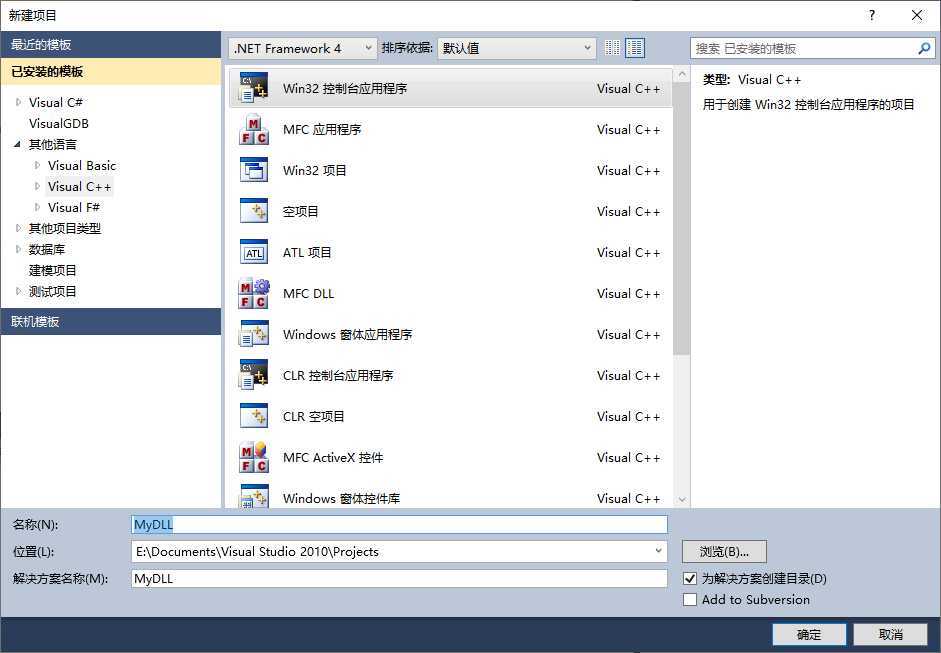The width and height of the screenshot is (941, 653).
Task: Expand the Visual C++ tree node
Action: coord(37,187)
